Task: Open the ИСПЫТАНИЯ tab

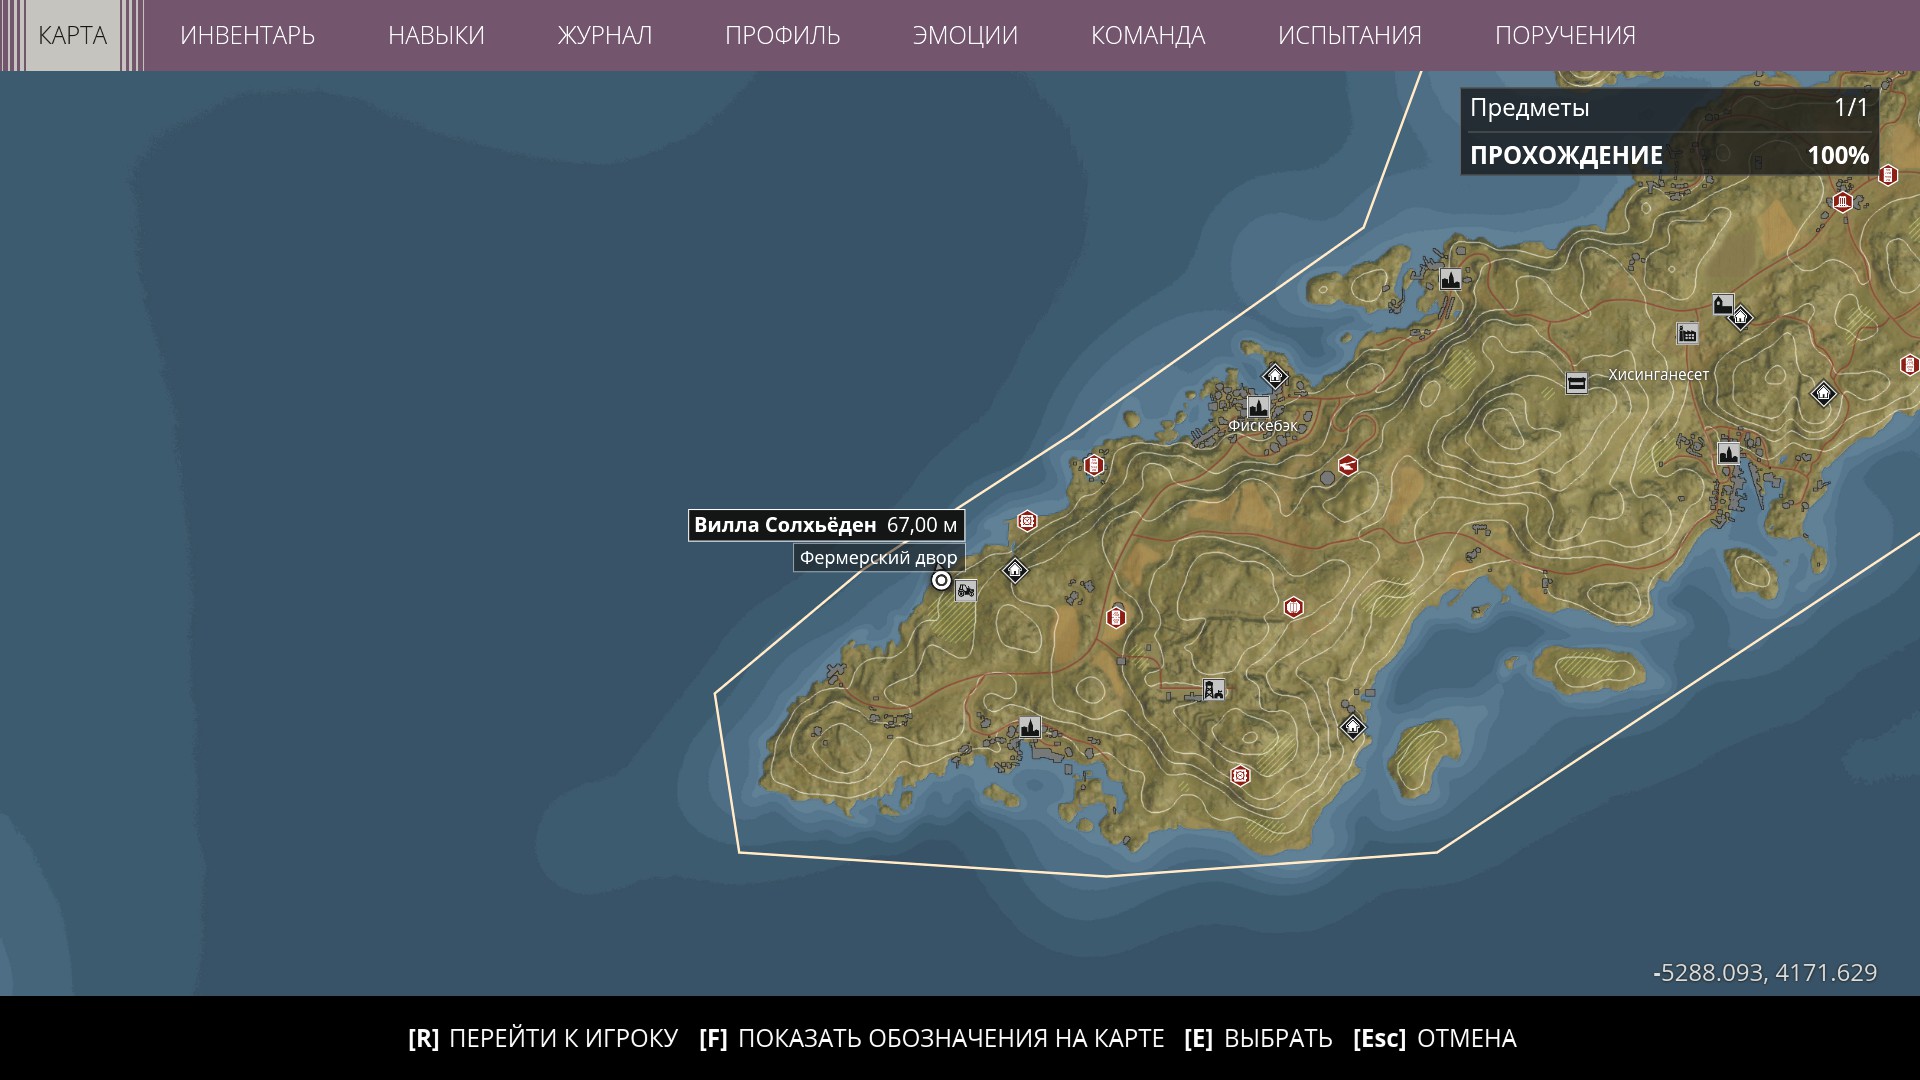Action: click(x=1350, y=35)
